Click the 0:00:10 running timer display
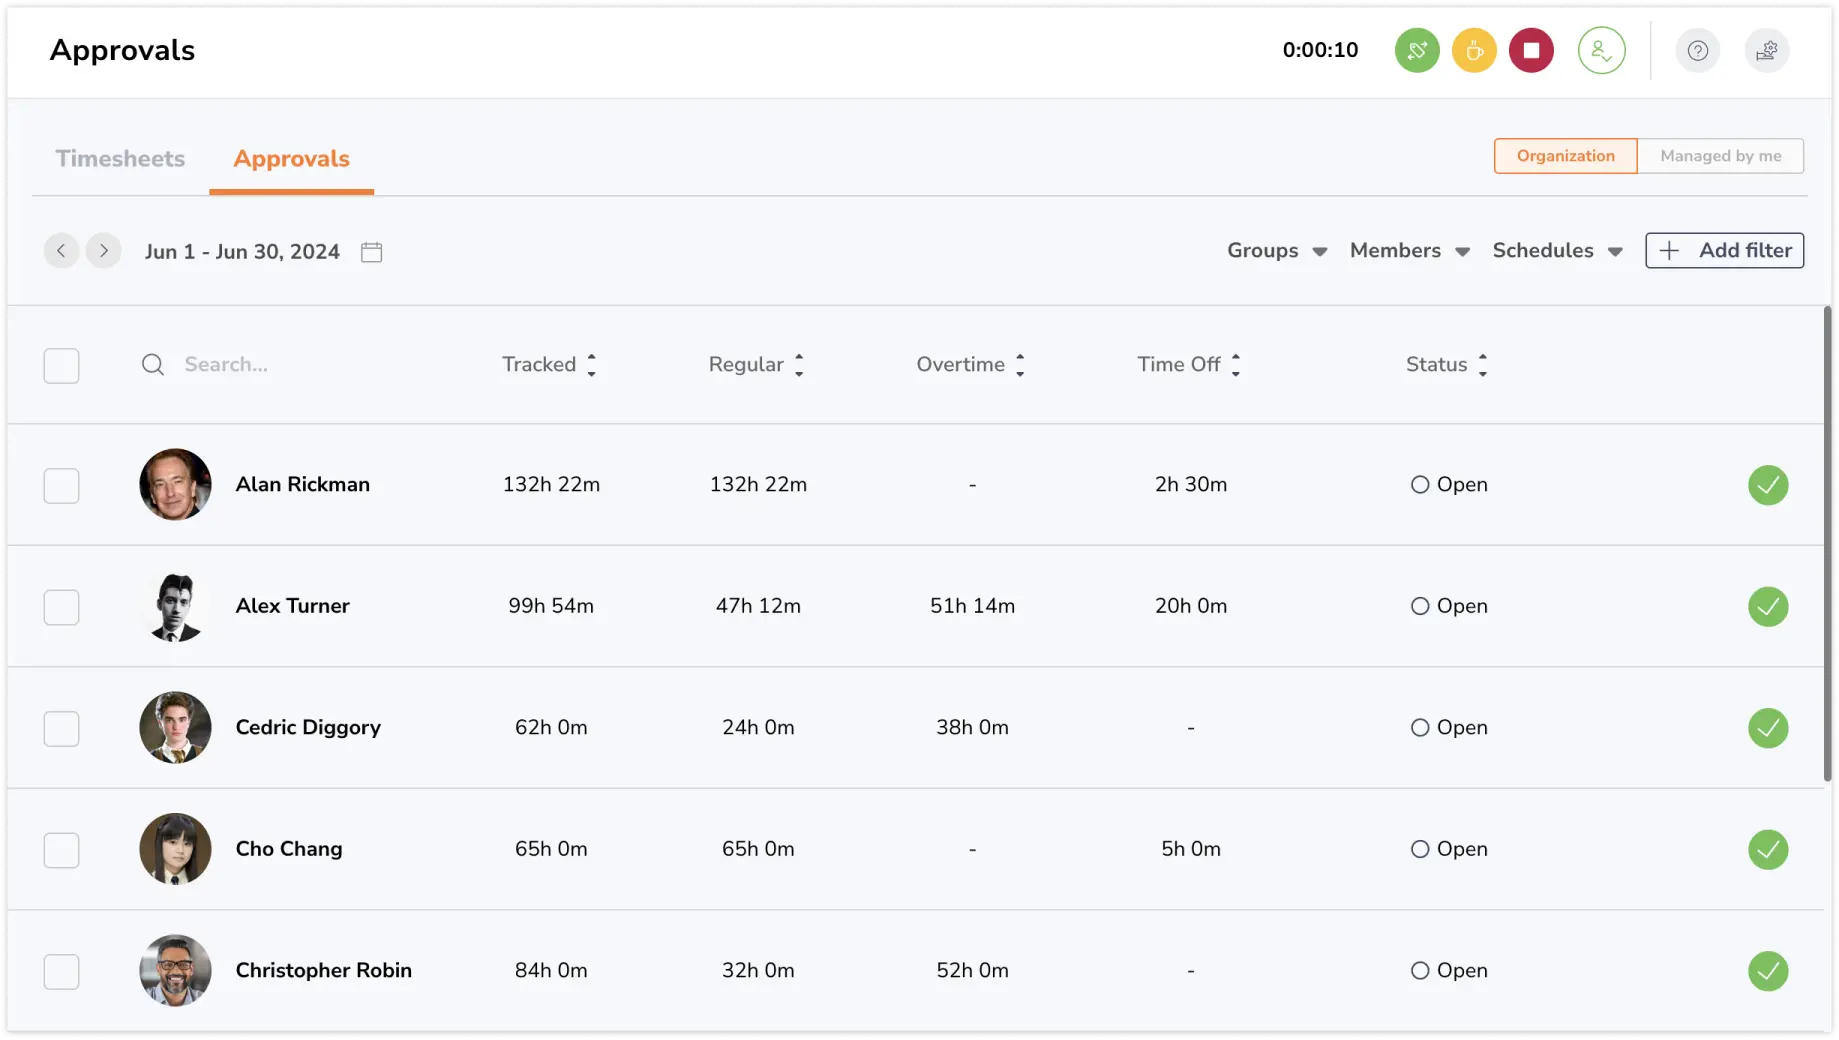This screenshot has width=1839, height=1040. [1319, 50]
